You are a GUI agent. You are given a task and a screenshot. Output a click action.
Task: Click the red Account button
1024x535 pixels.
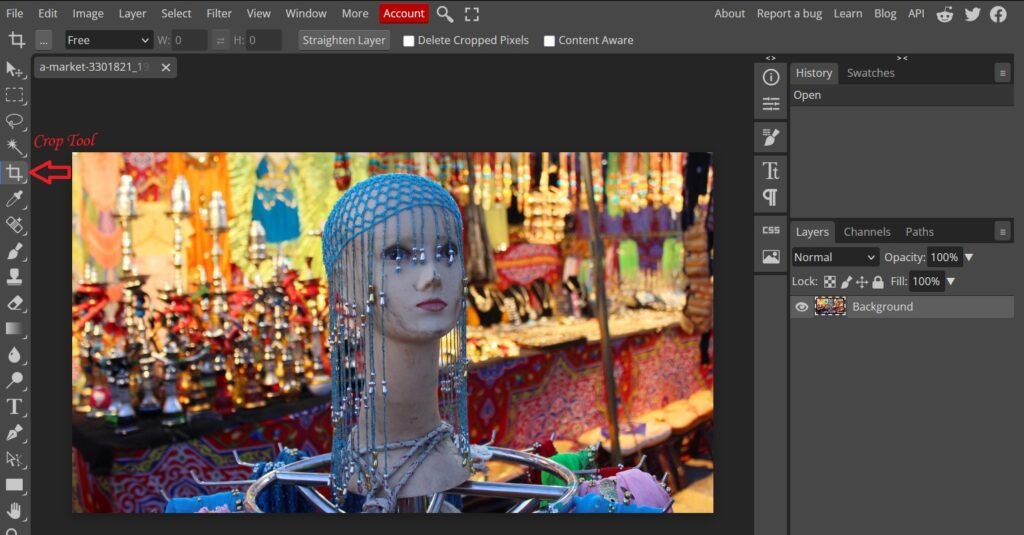coord(404,14)
